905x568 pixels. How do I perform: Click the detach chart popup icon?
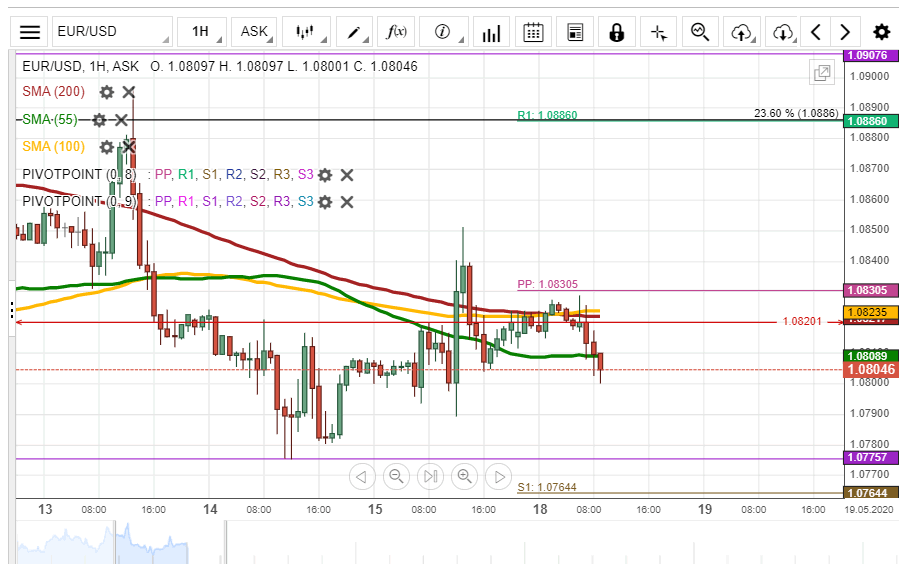822,73
